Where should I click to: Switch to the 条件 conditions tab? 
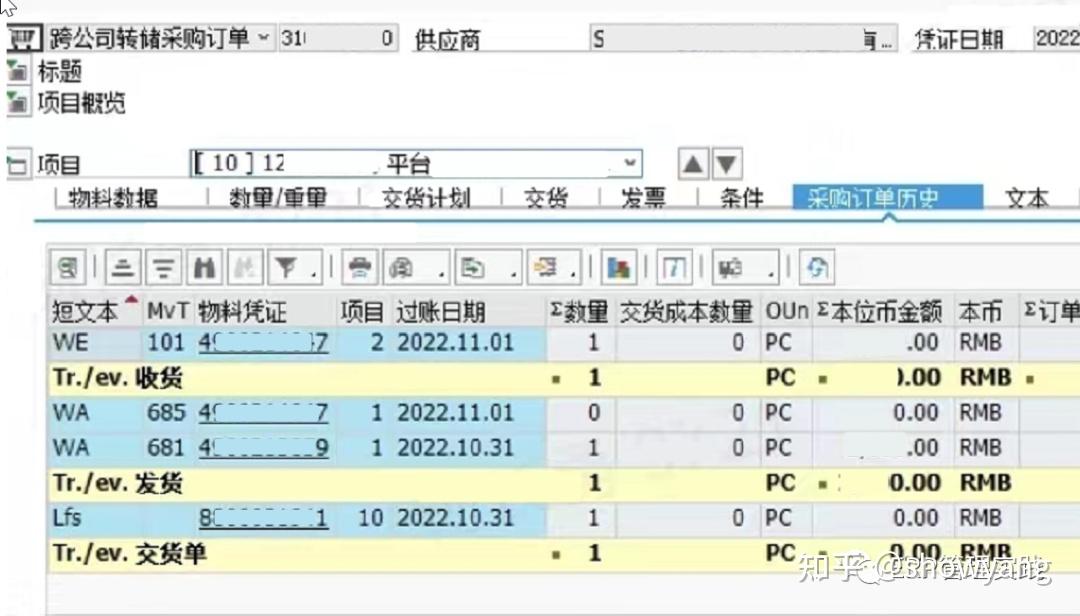(x=741, y=197)
